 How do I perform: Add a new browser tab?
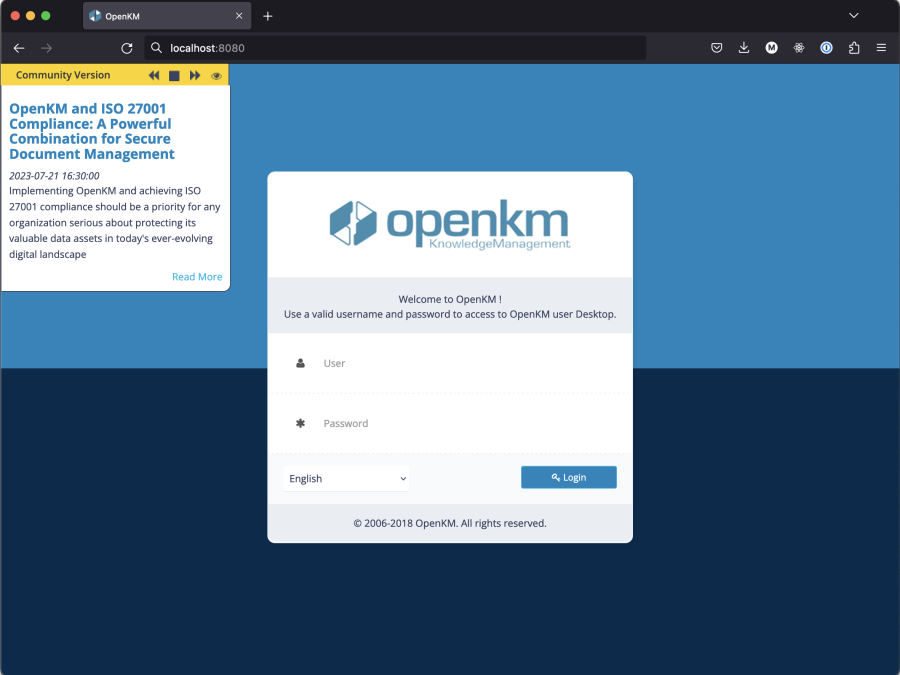267,16
